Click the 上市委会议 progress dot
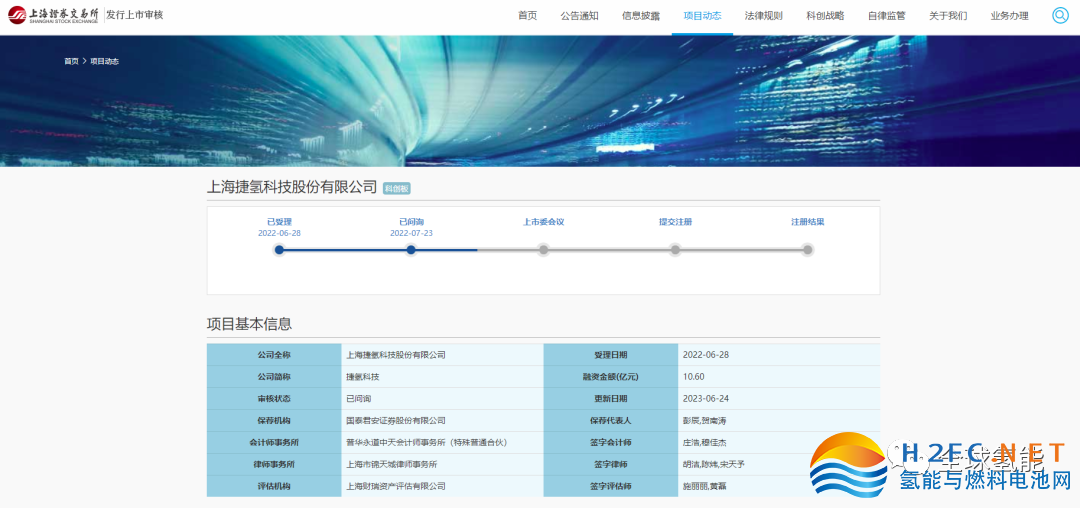 coord(543,250)
